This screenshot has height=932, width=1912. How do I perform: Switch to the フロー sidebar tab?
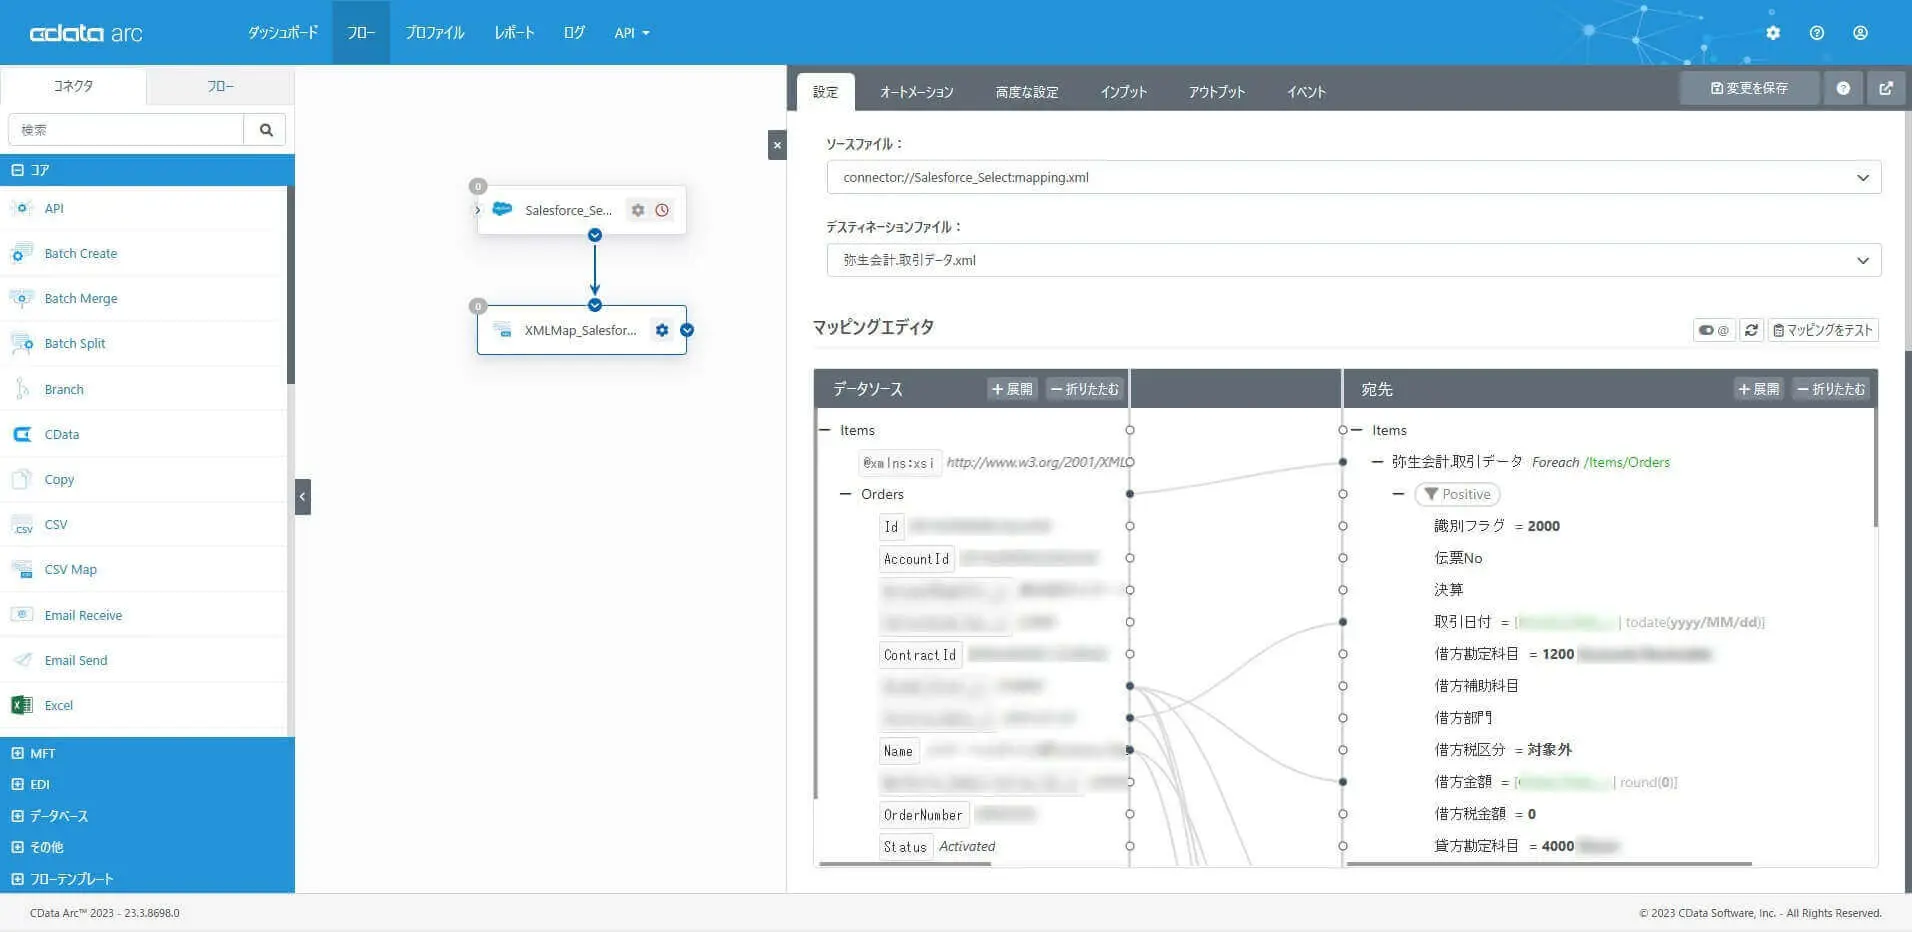click(221, 87)
